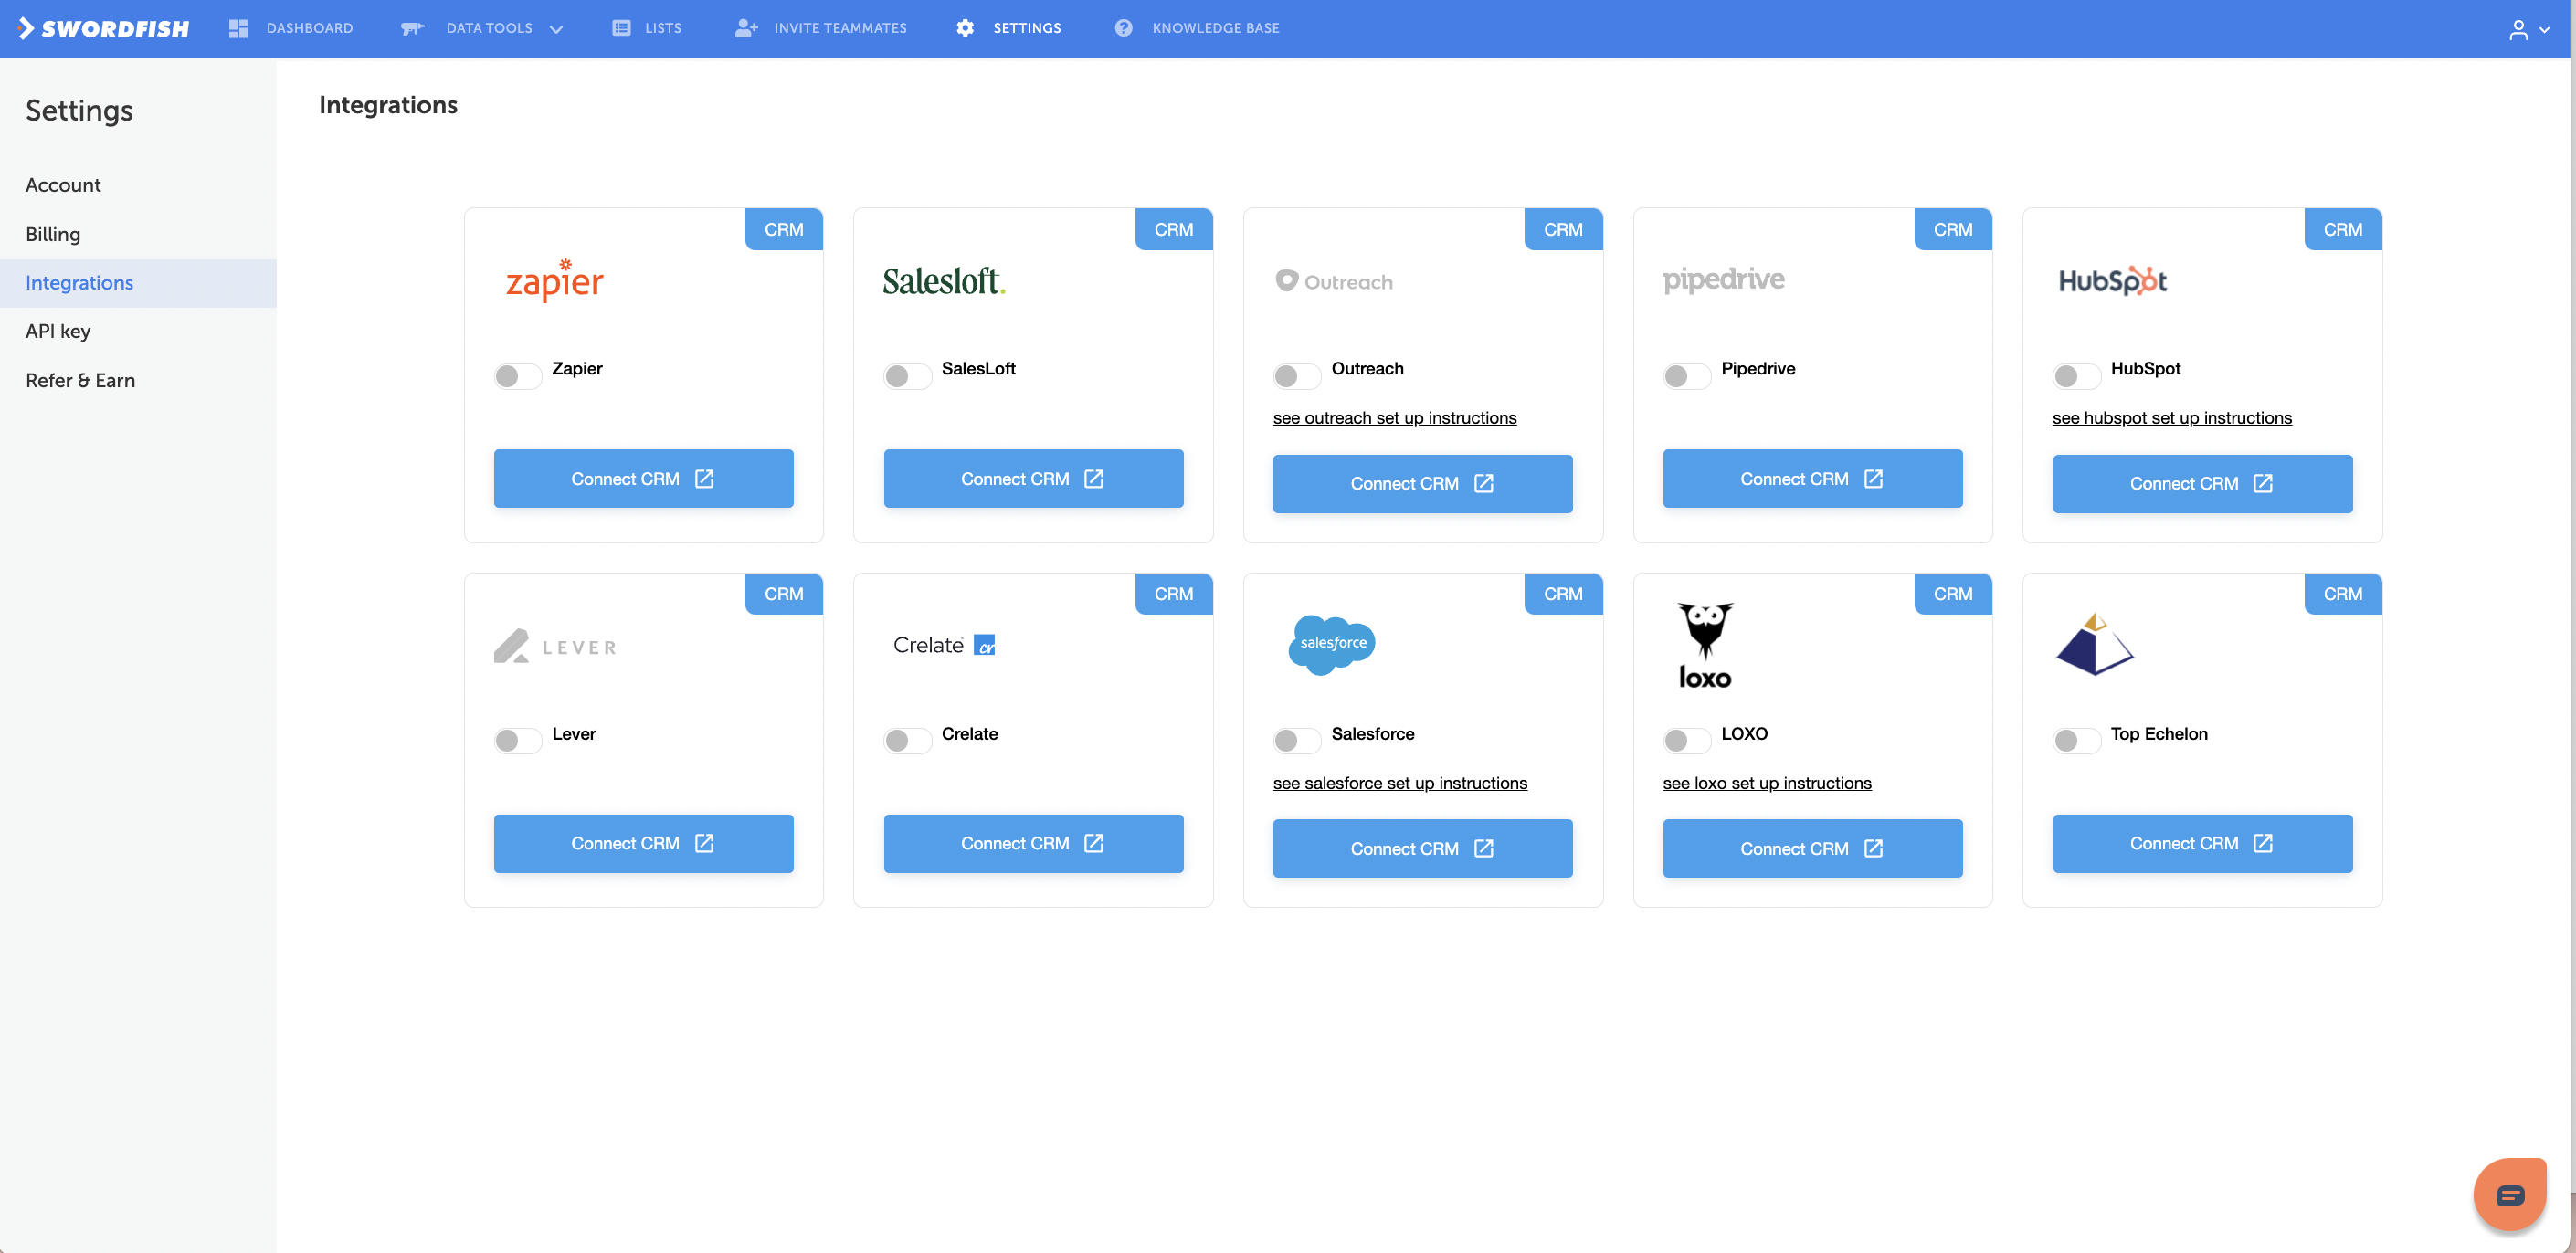
Task: Switch on the Top Echelon toggle
Action: pos(2075,740)
